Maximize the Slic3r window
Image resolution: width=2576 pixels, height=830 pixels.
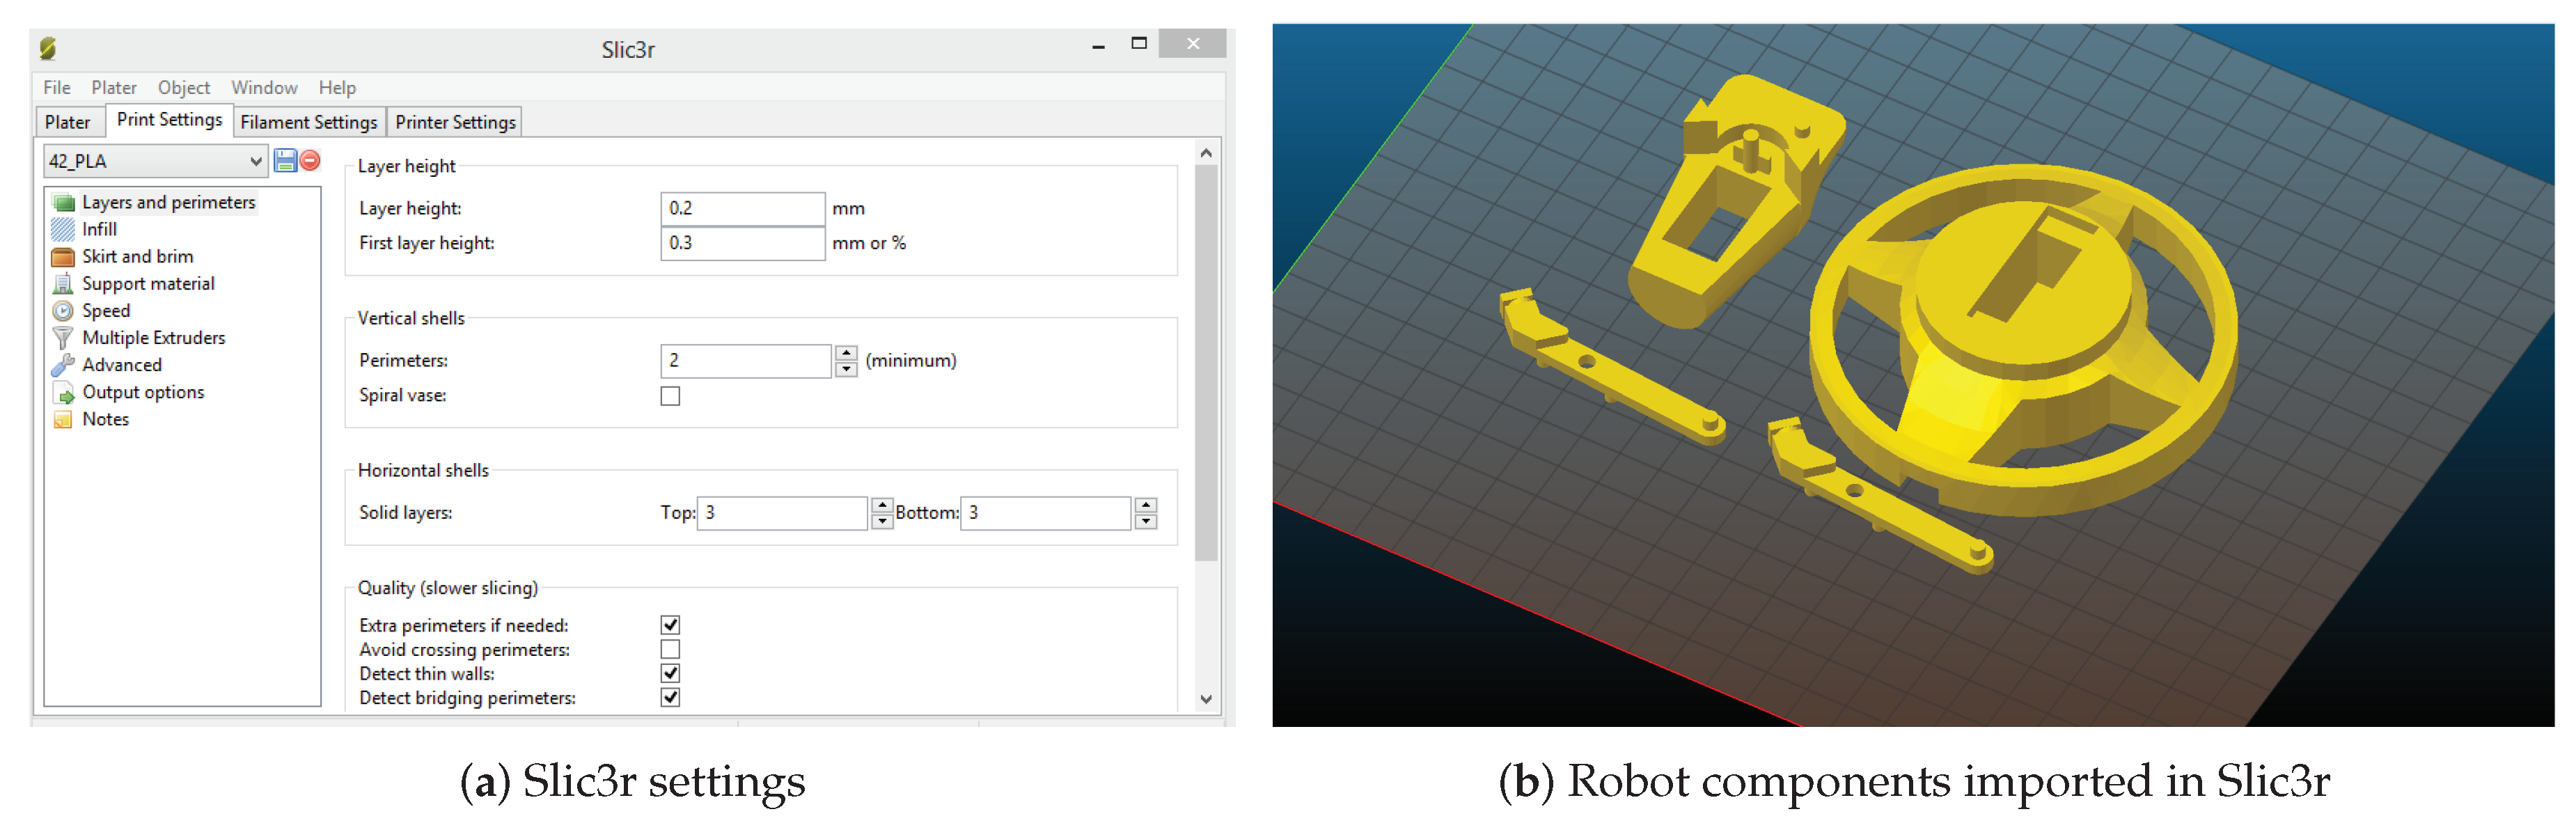[x=1139, y=43]
